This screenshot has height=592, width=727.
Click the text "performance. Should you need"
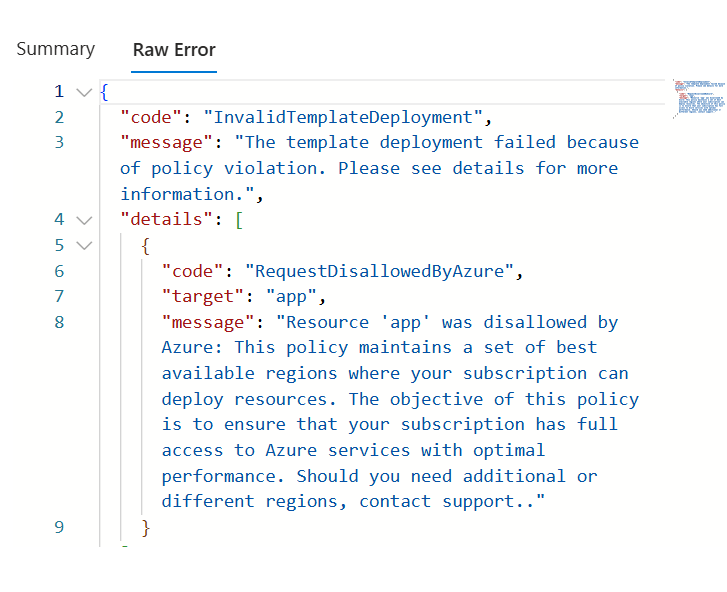(x=306, y=477)
